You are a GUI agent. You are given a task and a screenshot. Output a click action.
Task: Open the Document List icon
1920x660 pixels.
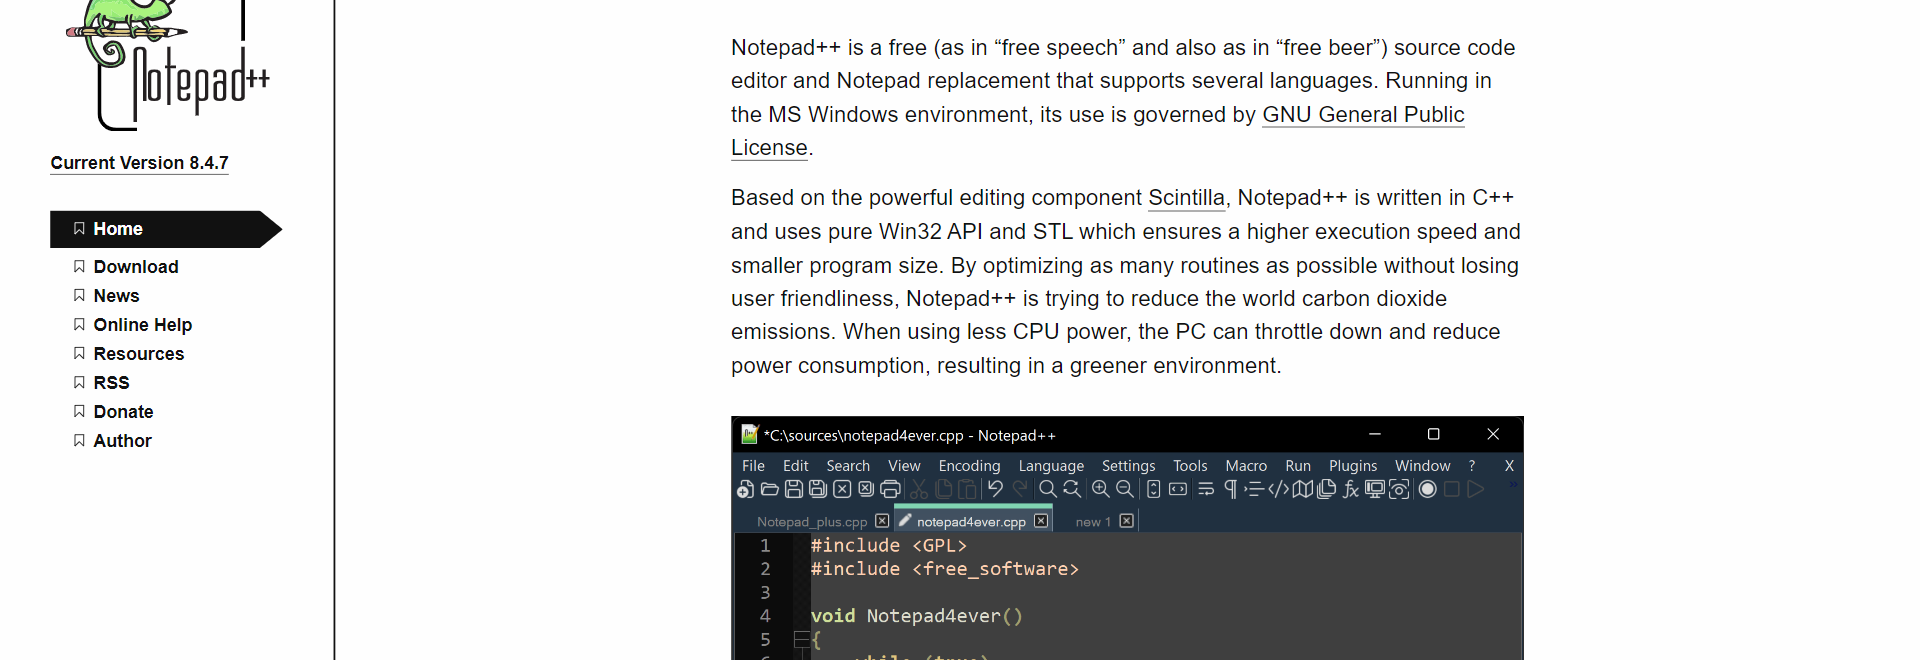click(1327, 489)
